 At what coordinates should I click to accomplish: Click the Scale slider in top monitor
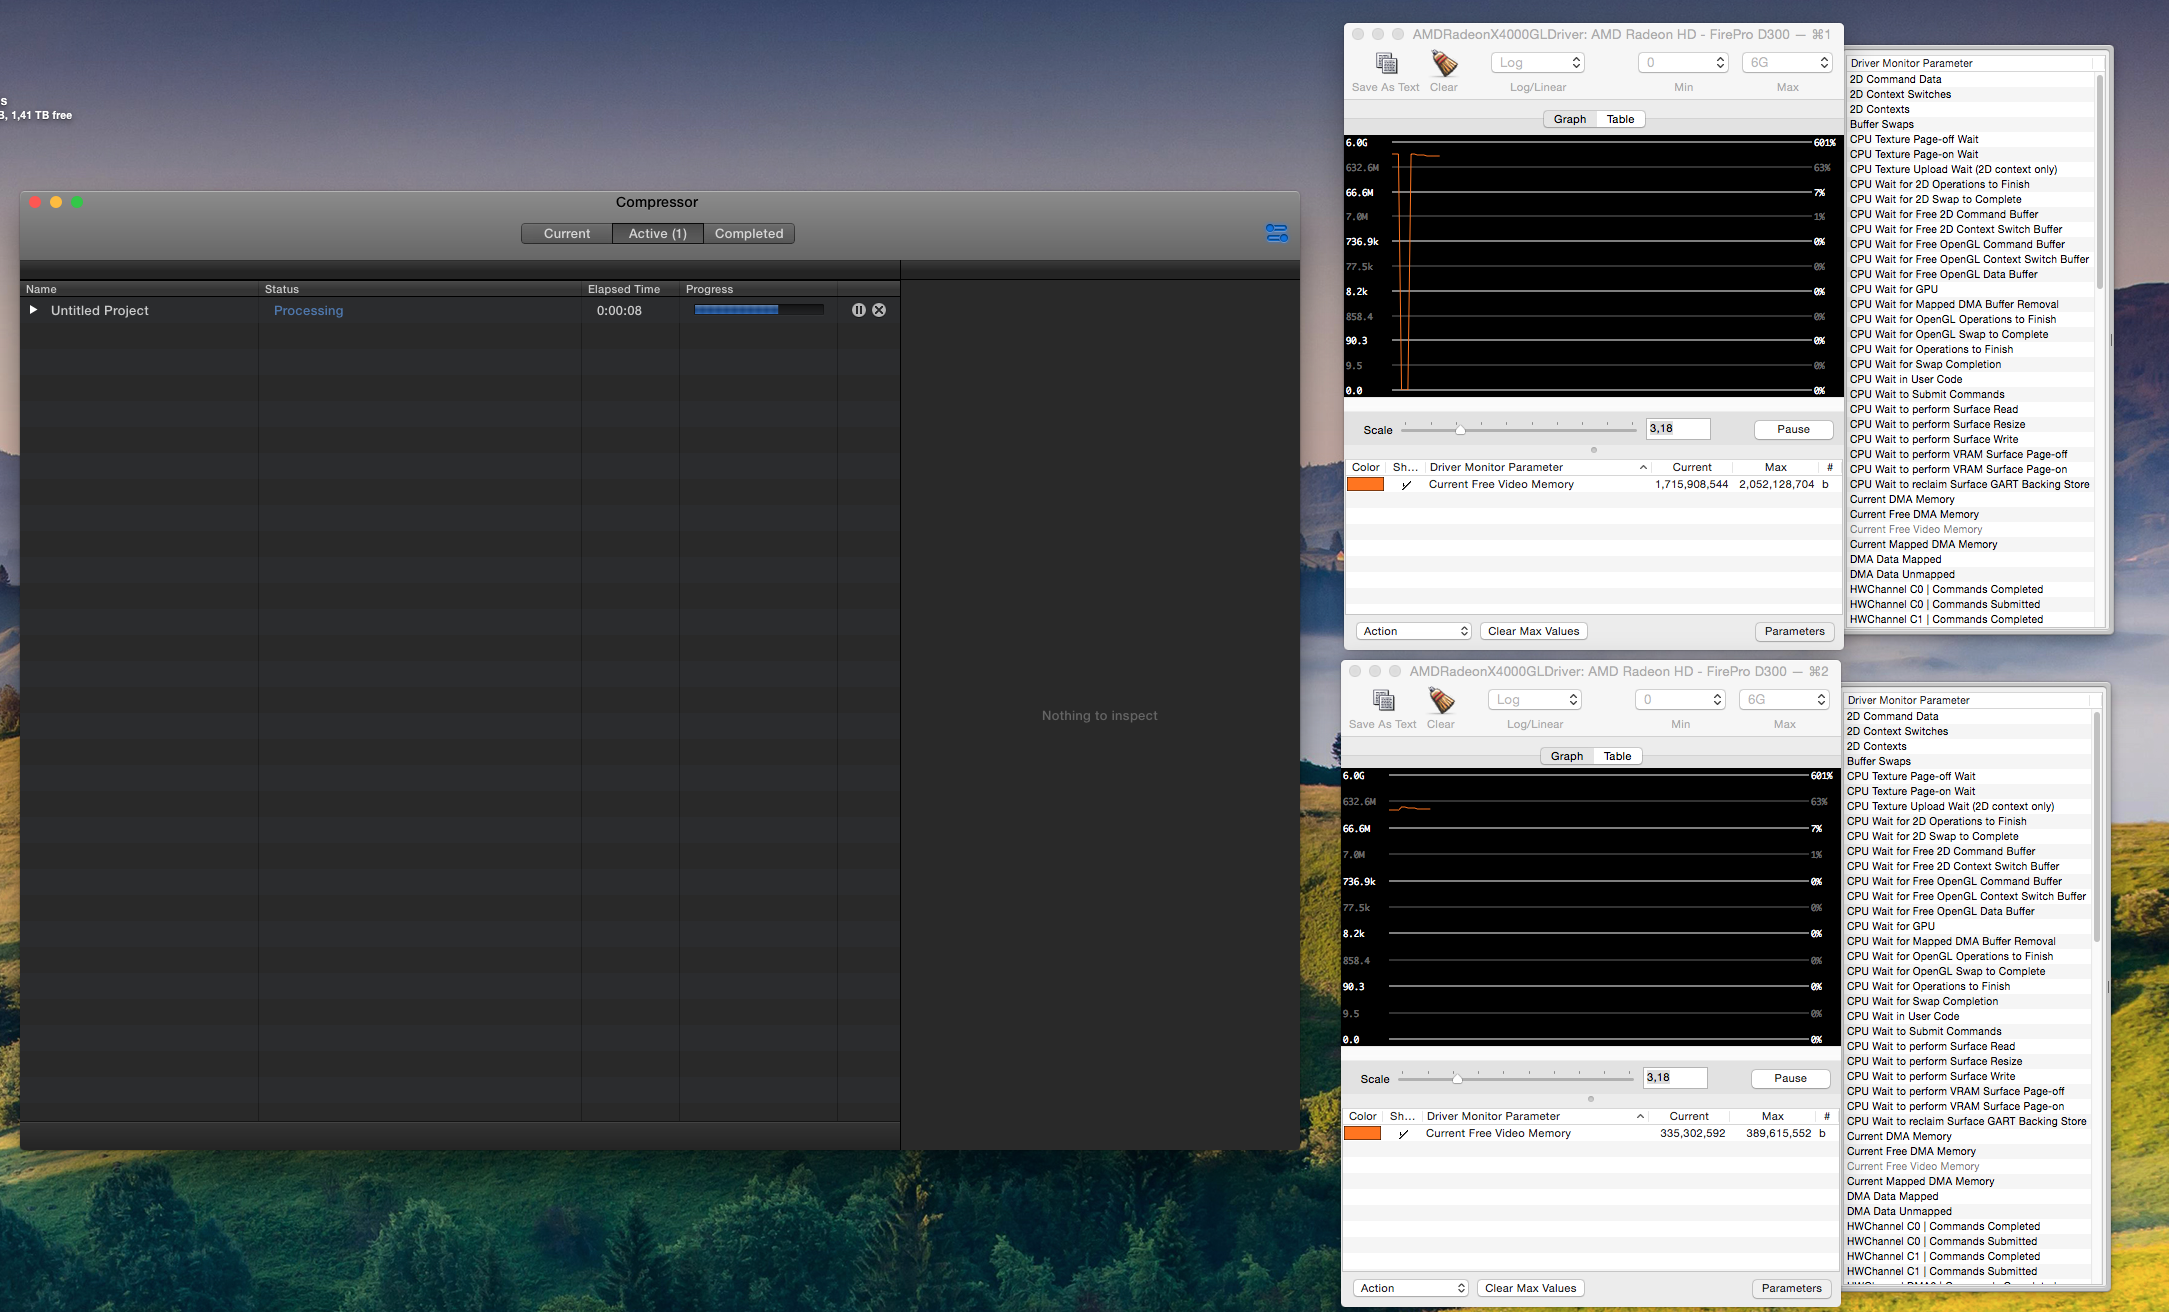coord(1460,430)
